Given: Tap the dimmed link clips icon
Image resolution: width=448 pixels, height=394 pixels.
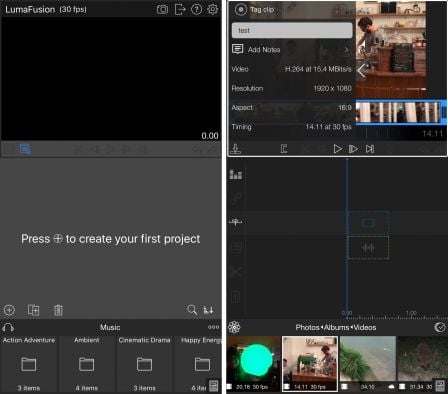Looking at the screenshot, I should click(236, 199).
